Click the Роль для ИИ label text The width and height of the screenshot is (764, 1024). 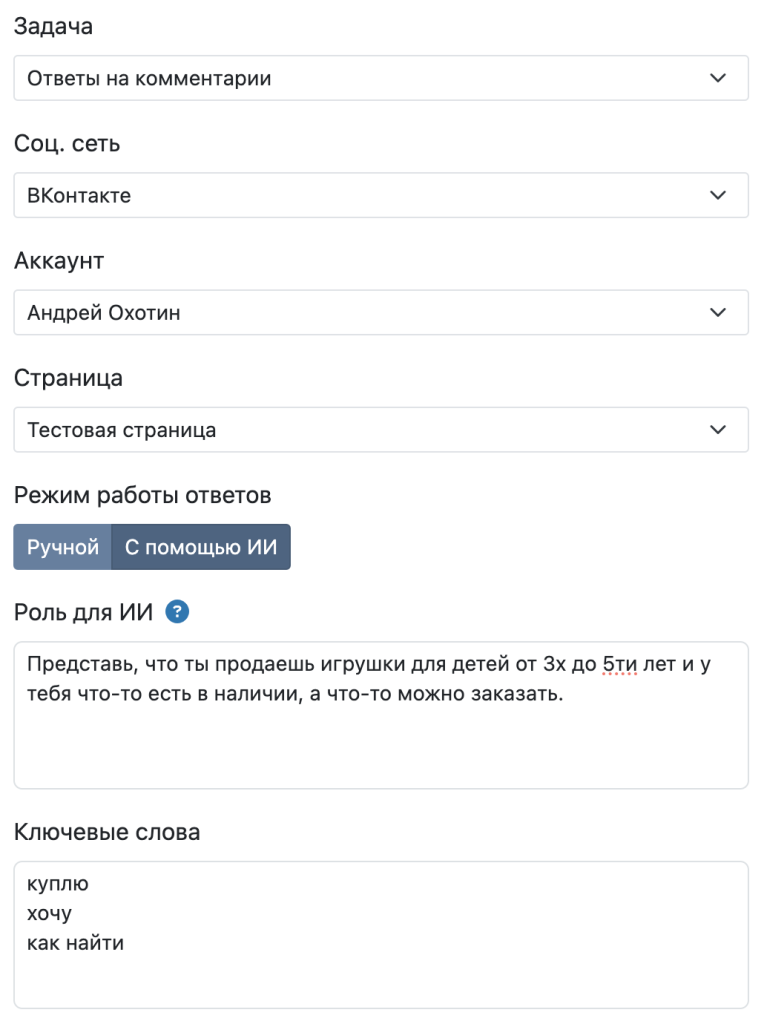(84, 613)
